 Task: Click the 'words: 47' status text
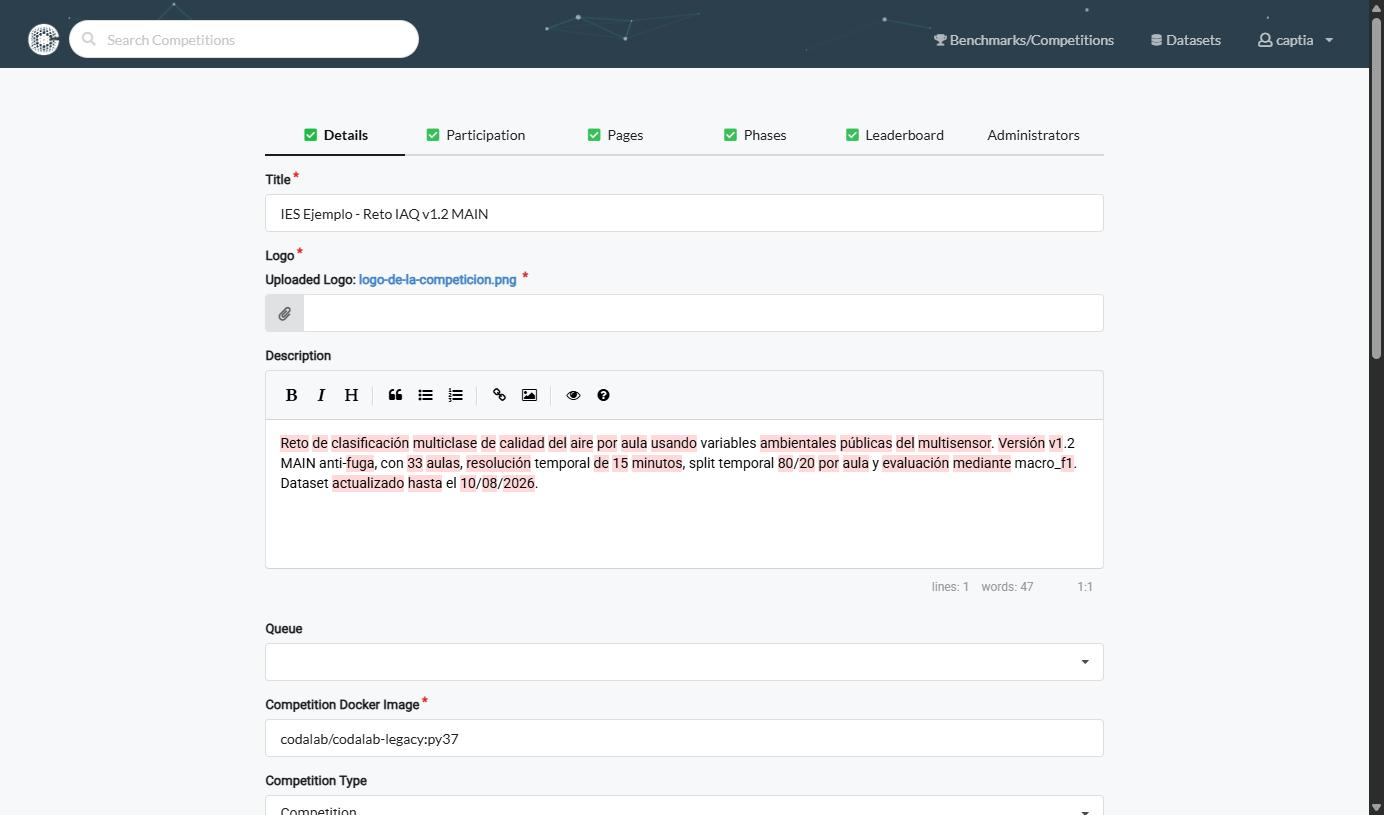(1007, 587)
